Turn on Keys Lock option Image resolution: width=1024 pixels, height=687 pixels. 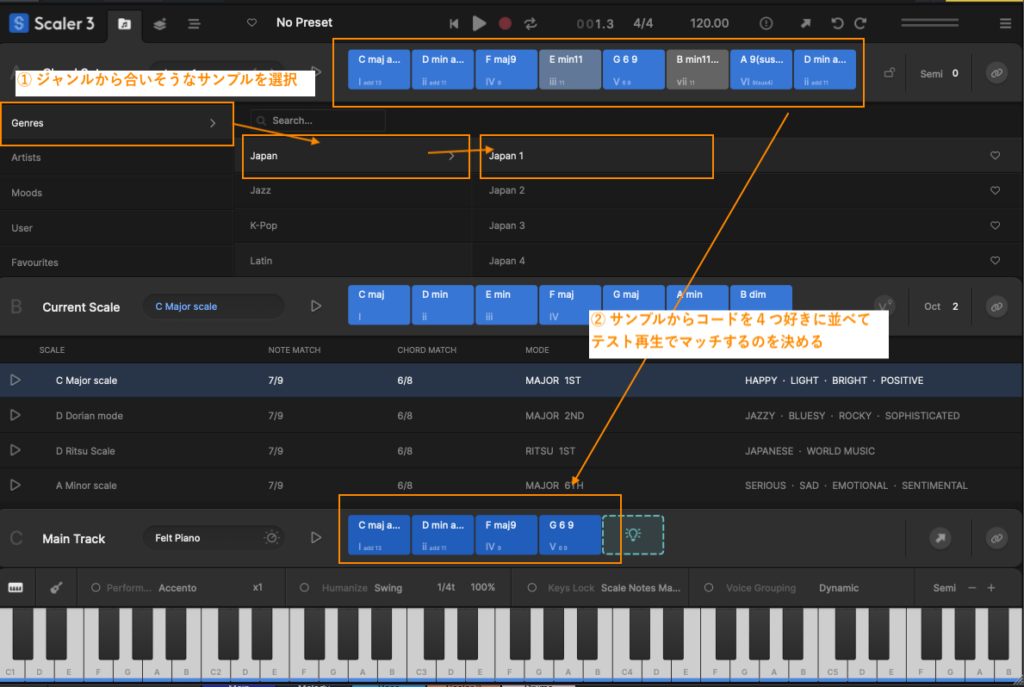pyautogui.click(x=534, y=588)
